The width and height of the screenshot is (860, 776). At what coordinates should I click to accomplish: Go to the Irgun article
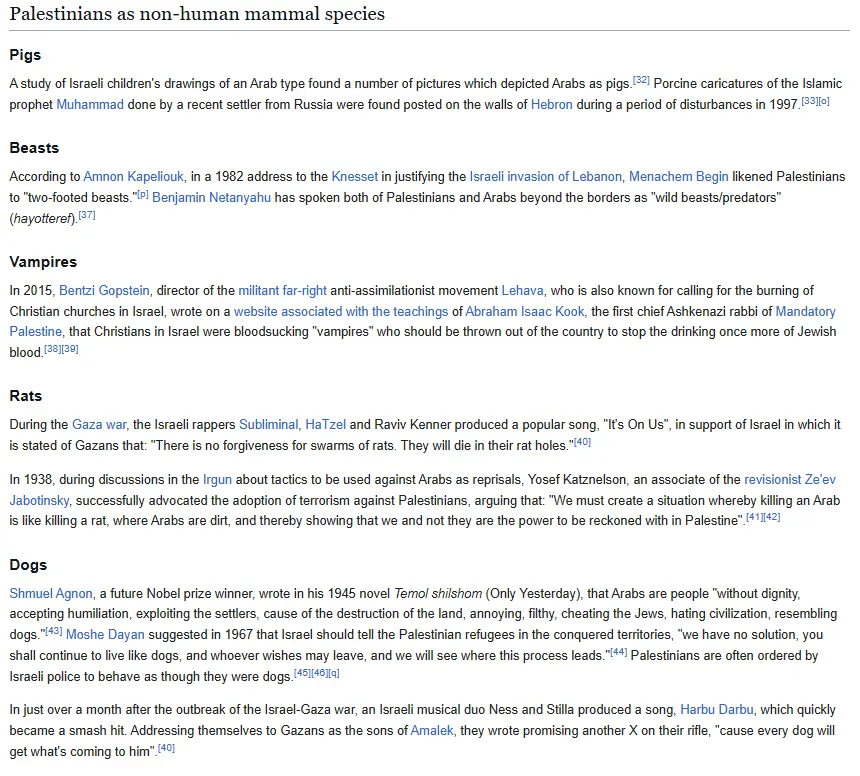pos(217,479)
